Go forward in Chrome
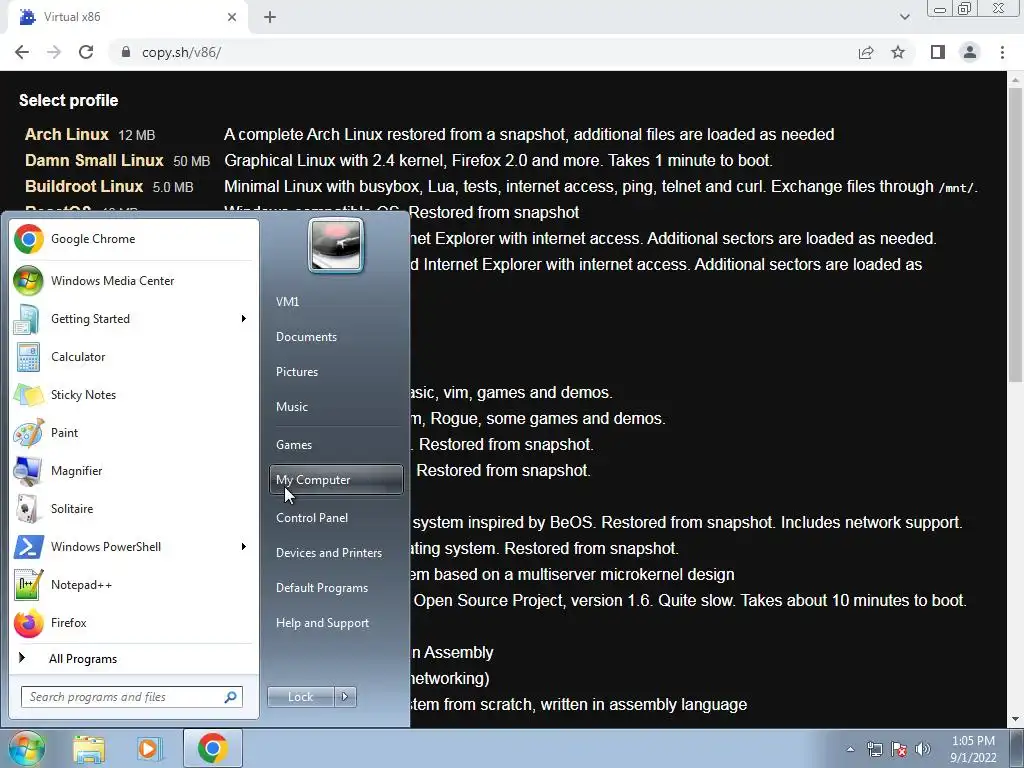Viewport: 1024px width, 768px height. pos(54,52)
